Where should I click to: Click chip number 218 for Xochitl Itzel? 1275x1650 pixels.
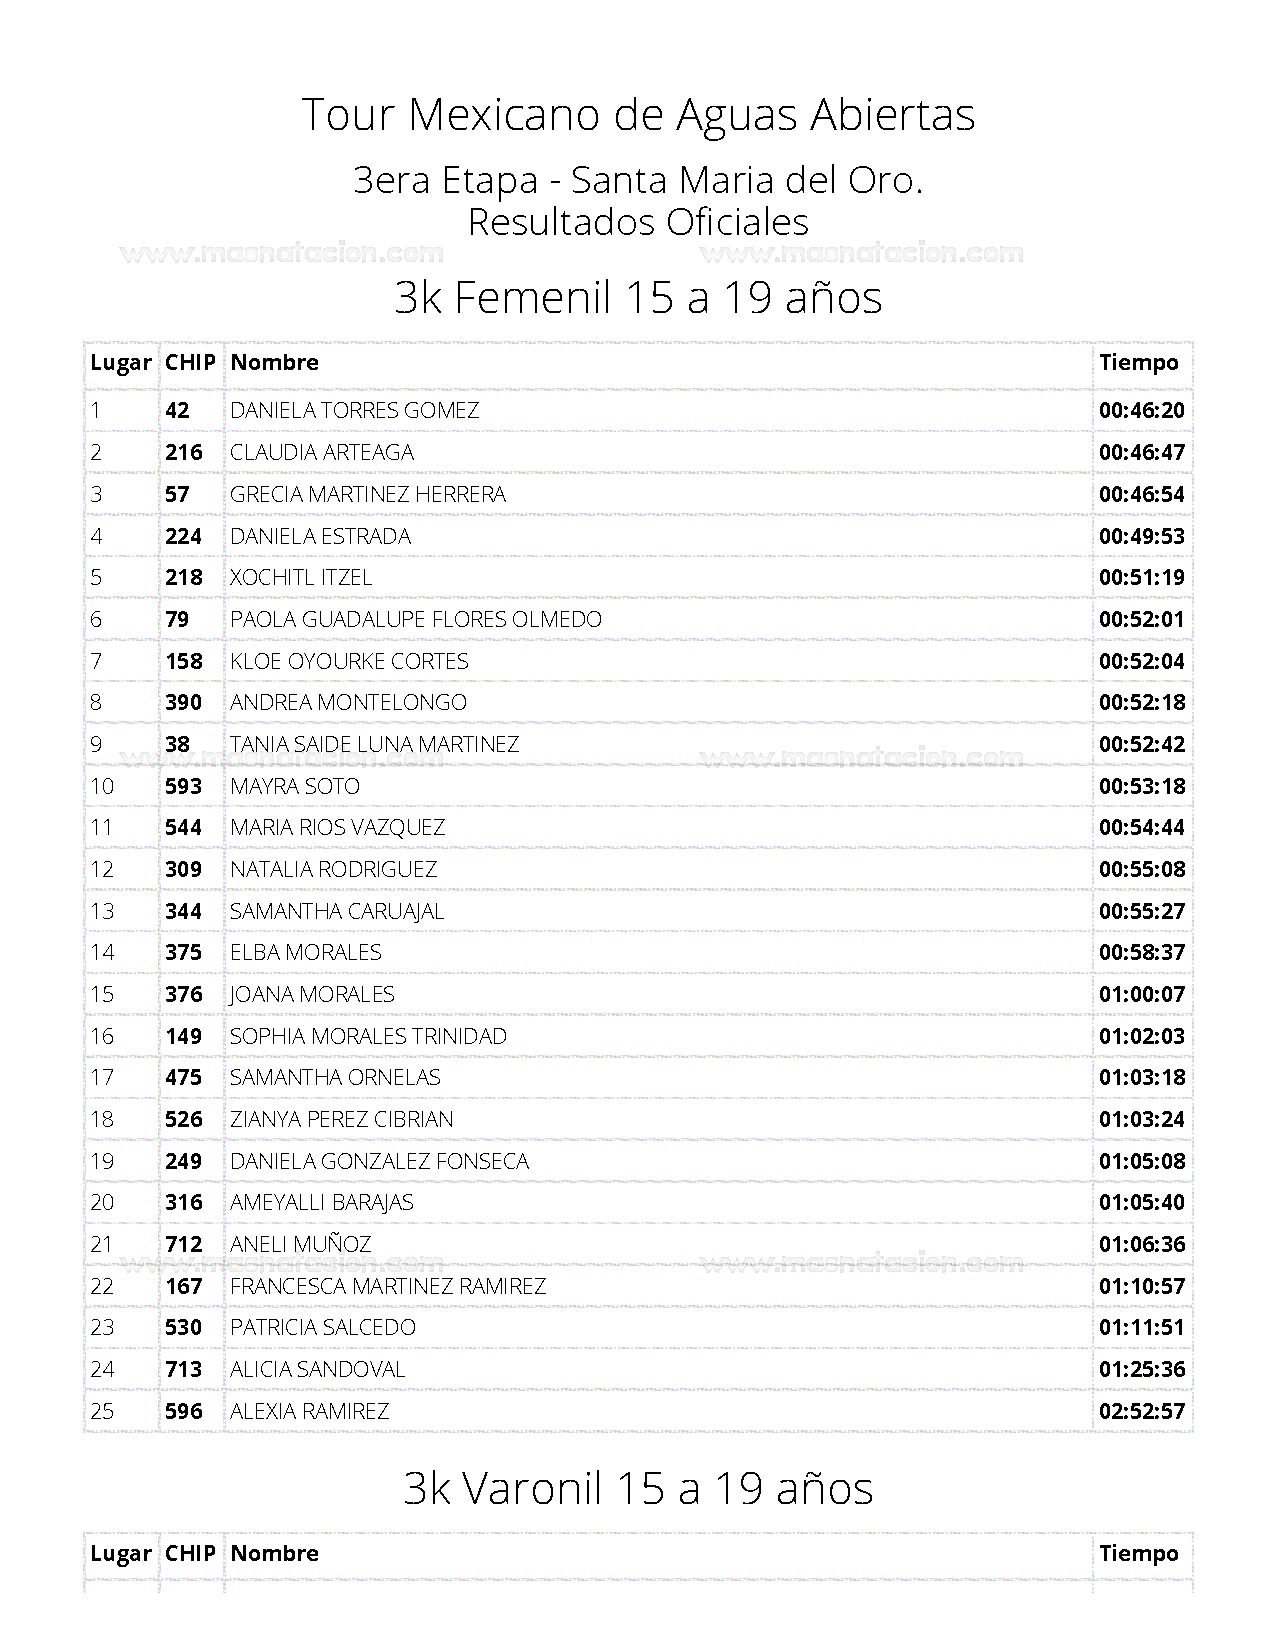pyautogui.click(x=184, y=578)
